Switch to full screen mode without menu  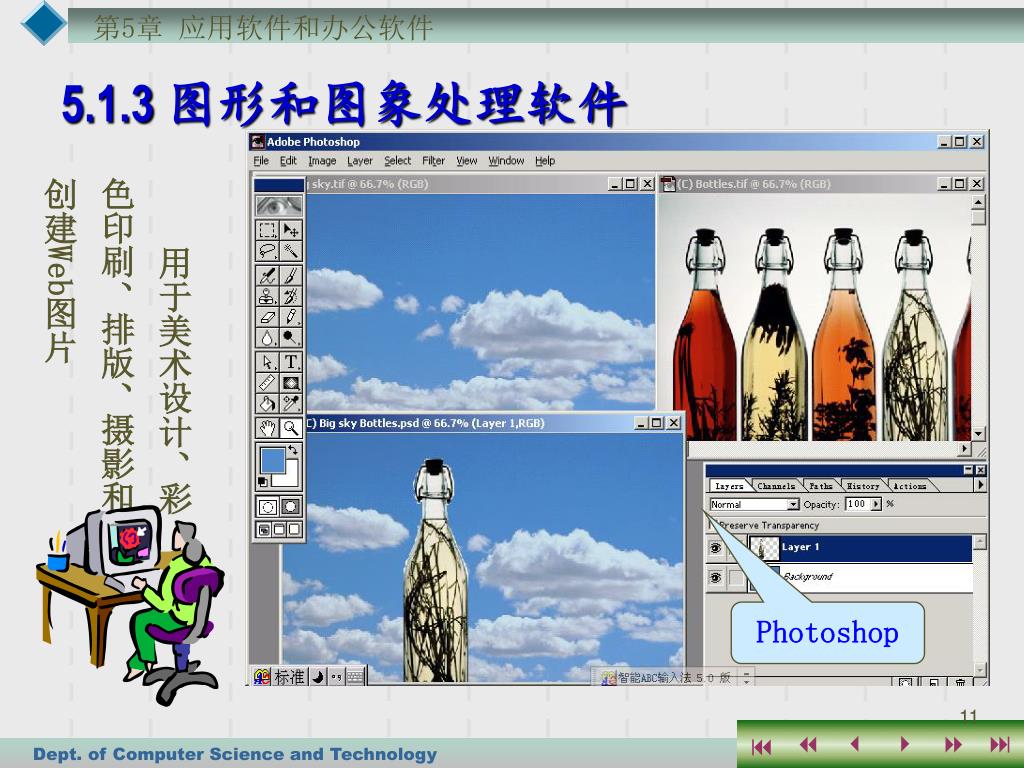click(x=294, y=529)
